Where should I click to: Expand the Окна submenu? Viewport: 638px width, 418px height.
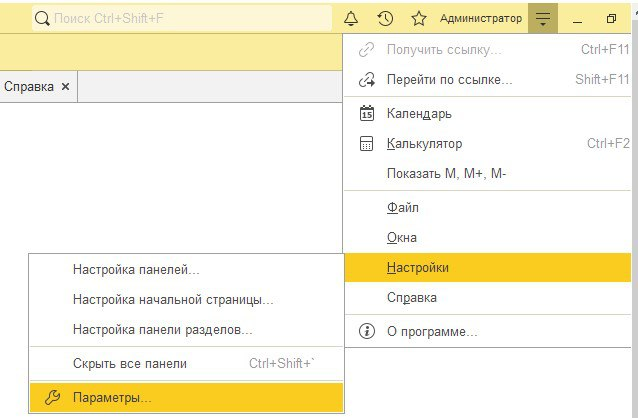pyautogui.click(x=487, y=237)
